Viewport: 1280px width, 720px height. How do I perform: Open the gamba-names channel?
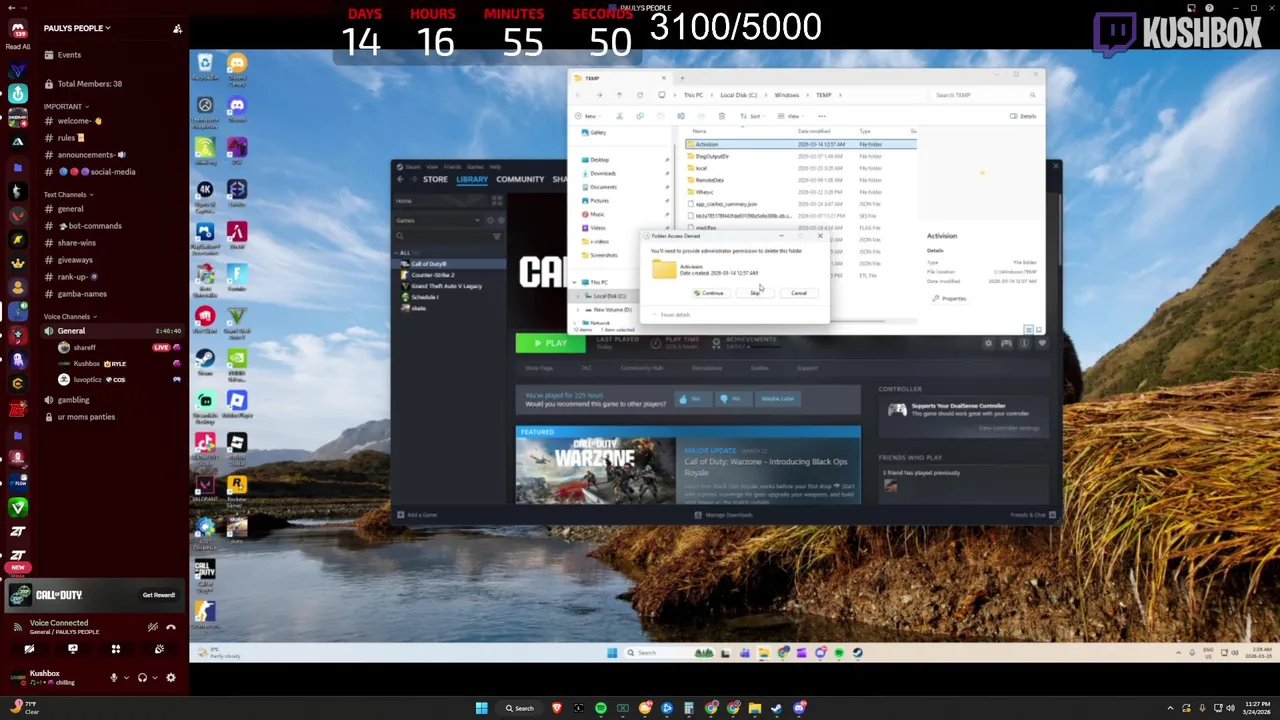point(82,294)
